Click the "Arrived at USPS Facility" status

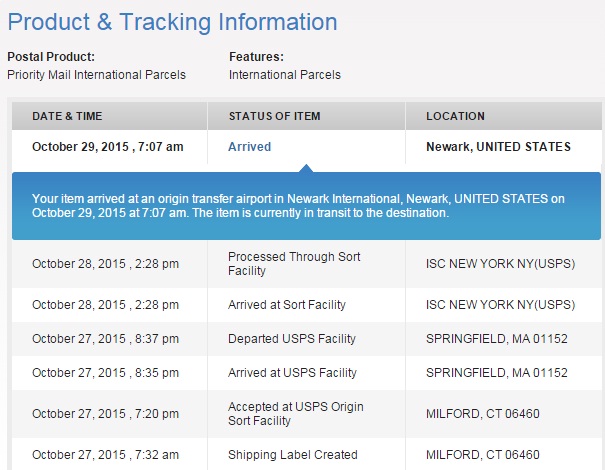(292, 373)
